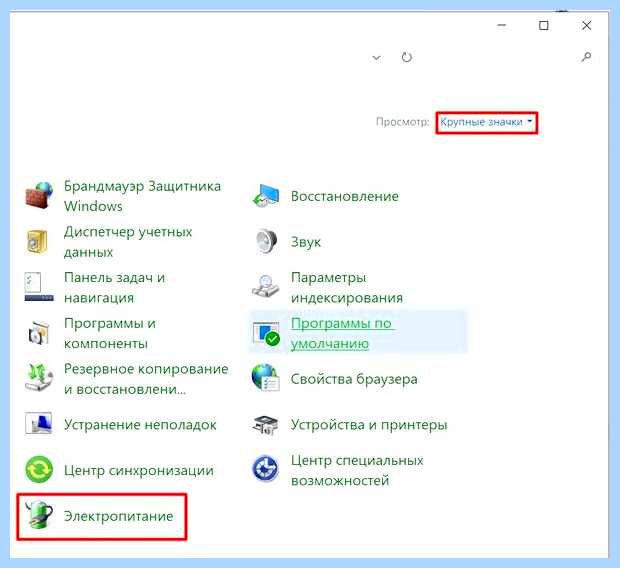This screenshot has height=568, width=620.
Task: Maximize the Control Panel window
Action: [x=544, y=25]
